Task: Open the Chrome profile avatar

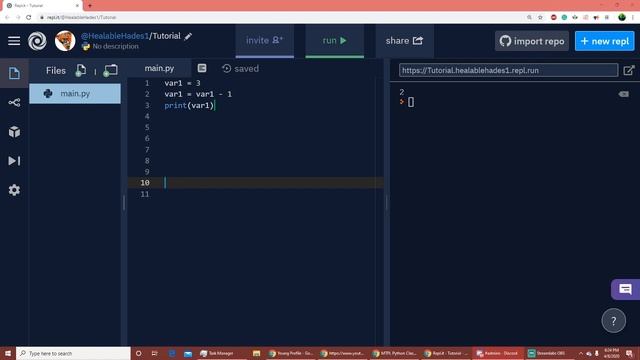Action: point(622,17)
